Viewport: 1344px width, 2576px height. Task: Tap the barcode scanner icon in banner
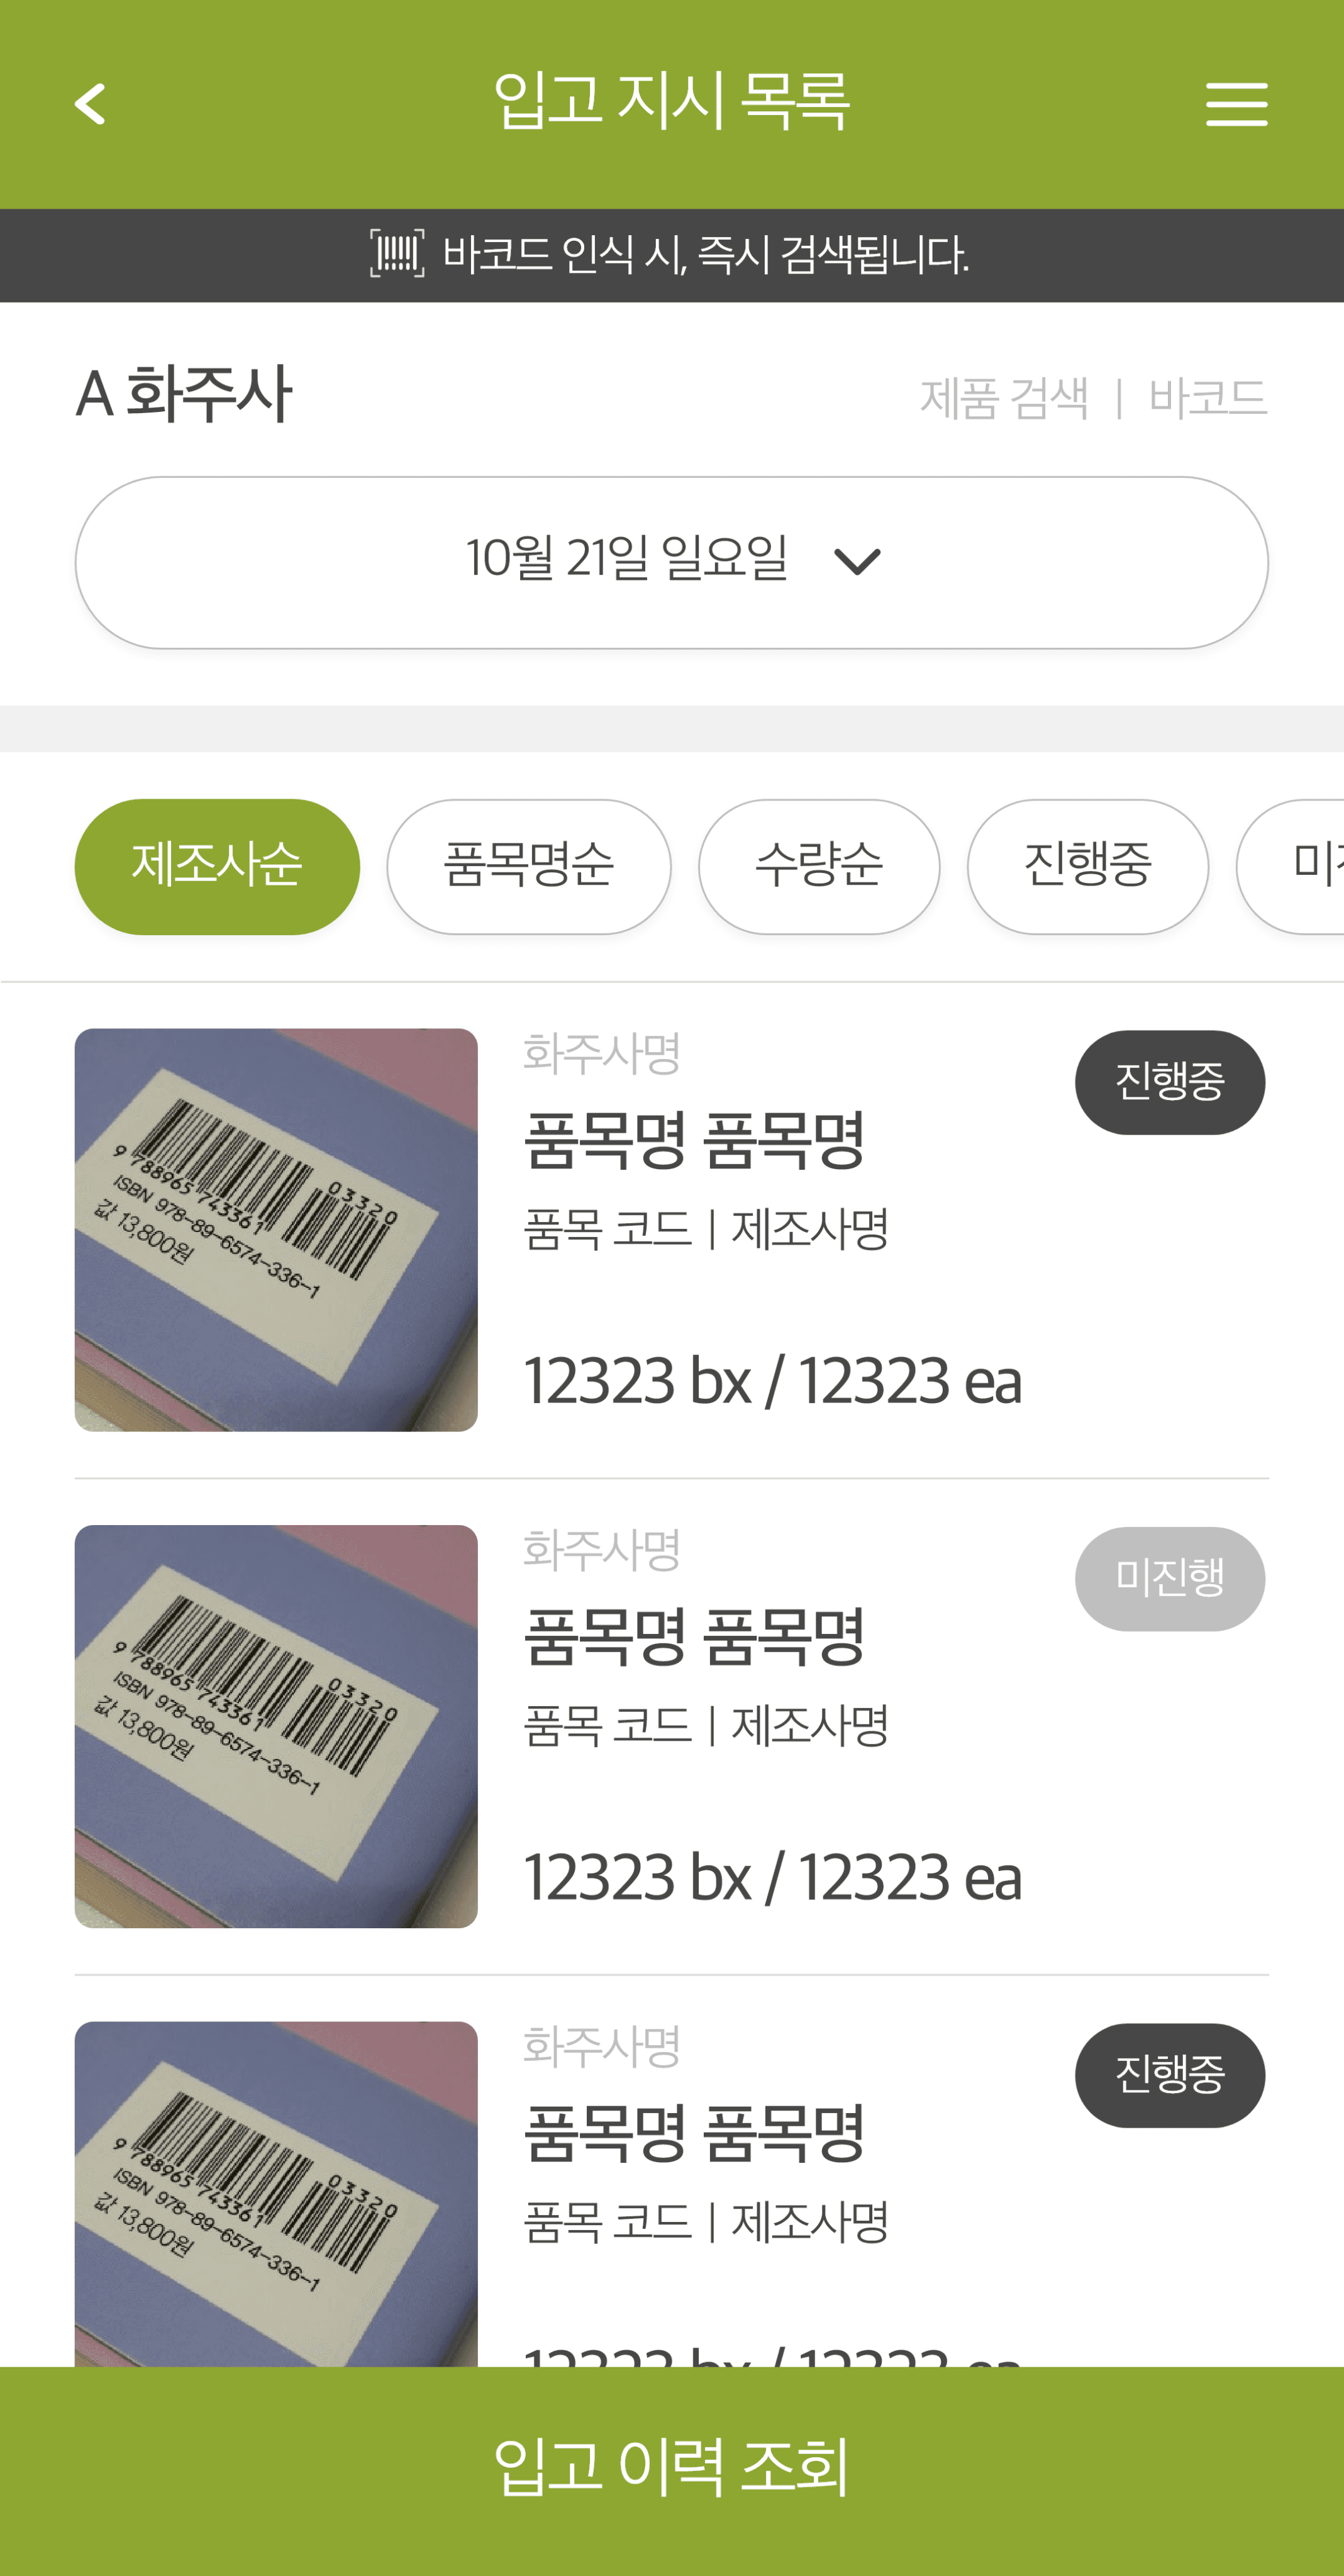(x=397, y=254)
